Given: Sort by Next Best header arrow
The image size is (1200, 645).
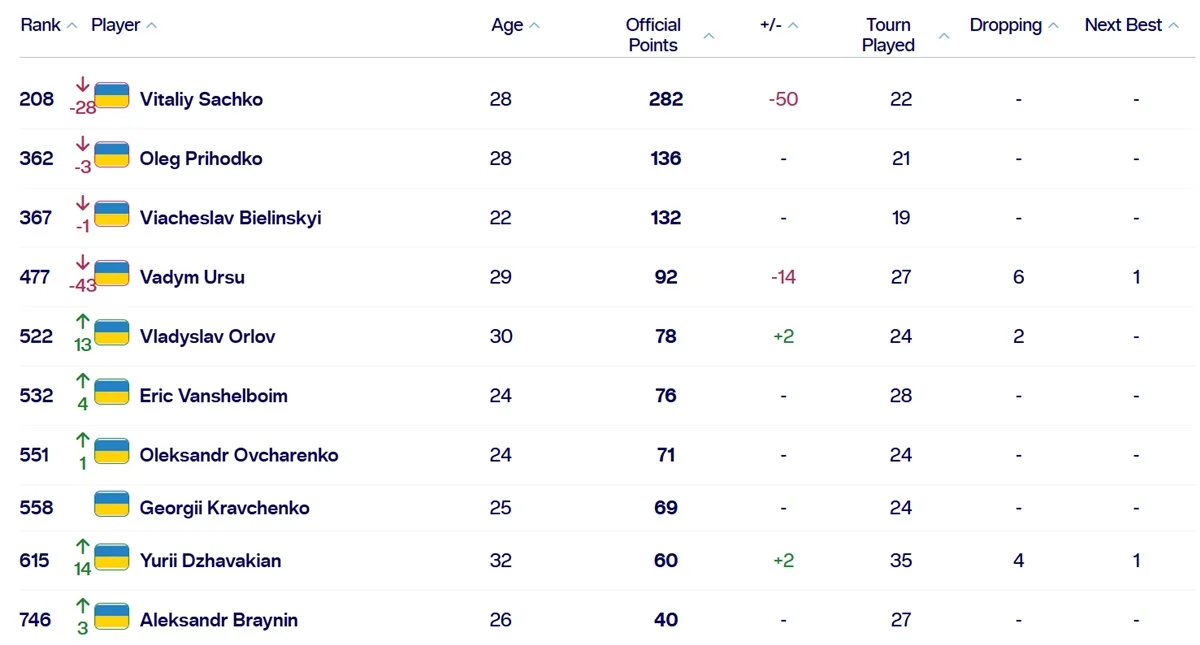Looking at the screenshot, I should coord(1173,26).
